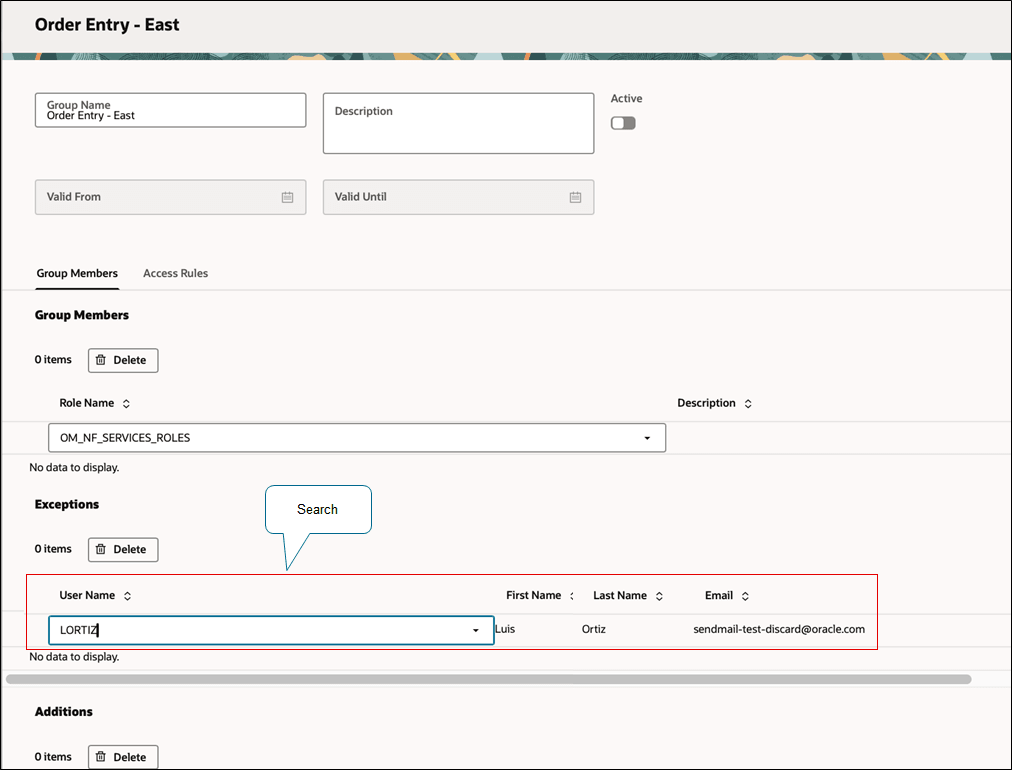Click the horizontal scrollbar

pyautogui.click(x=488, y=679)
